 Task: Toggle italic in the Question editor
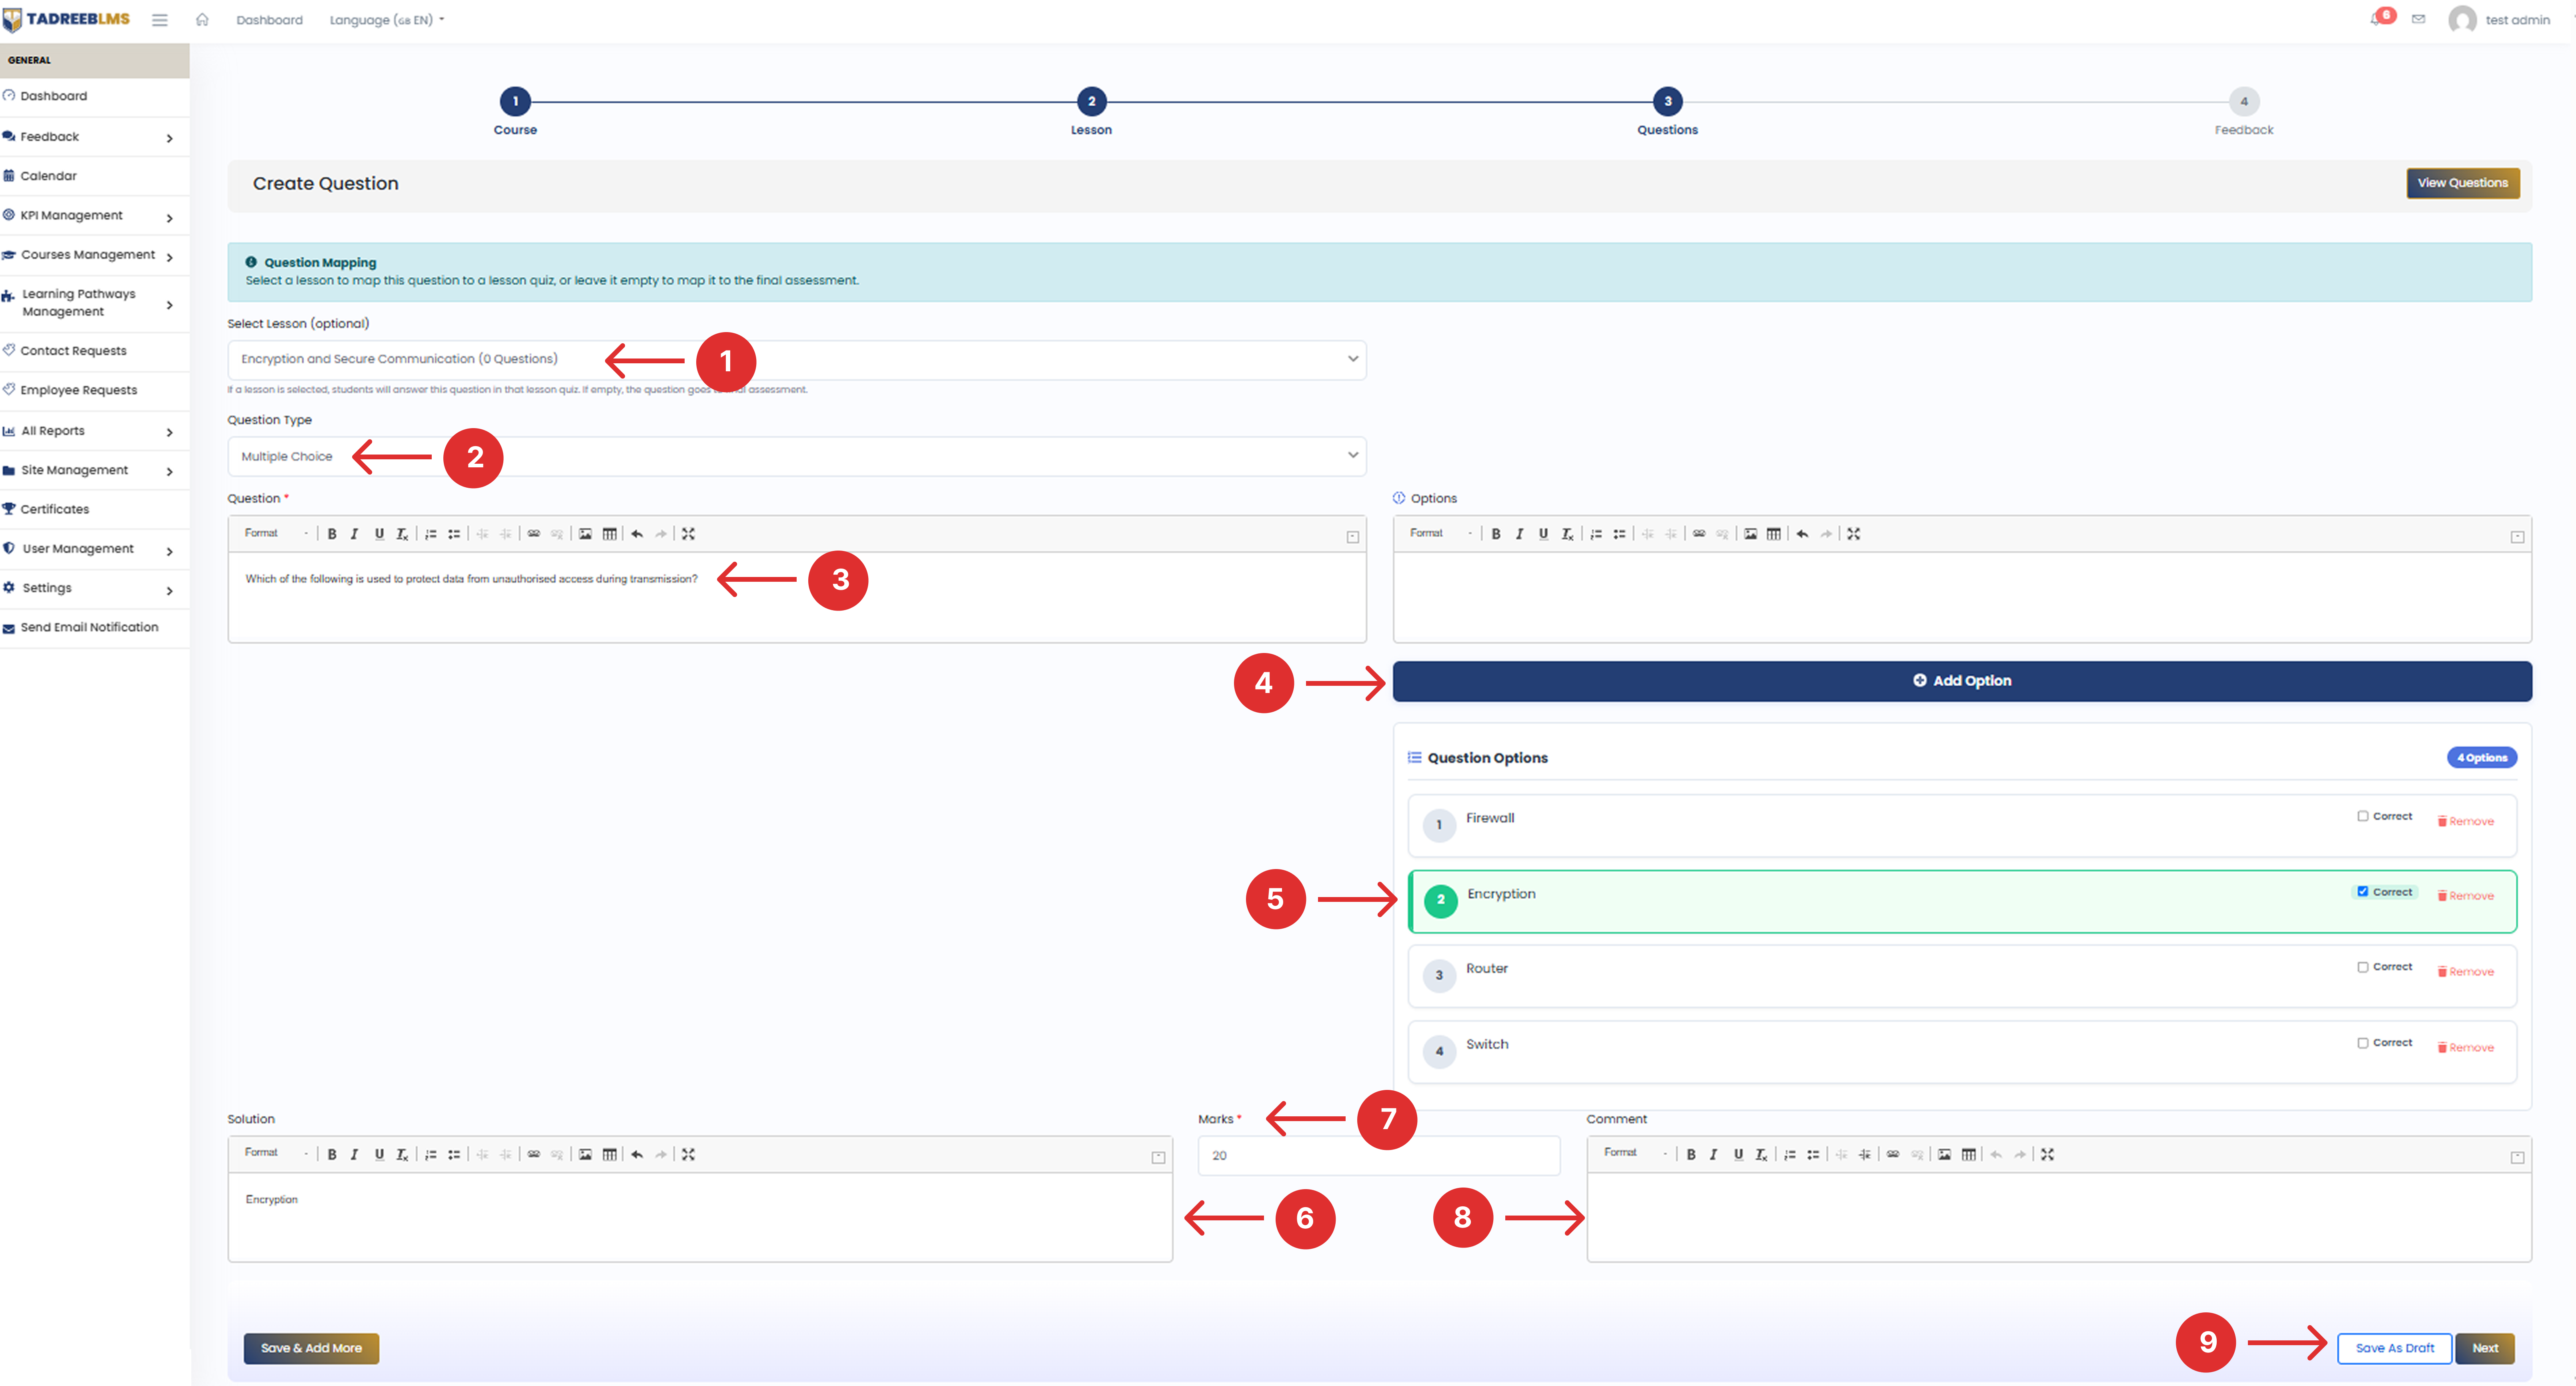pos(354,534)
